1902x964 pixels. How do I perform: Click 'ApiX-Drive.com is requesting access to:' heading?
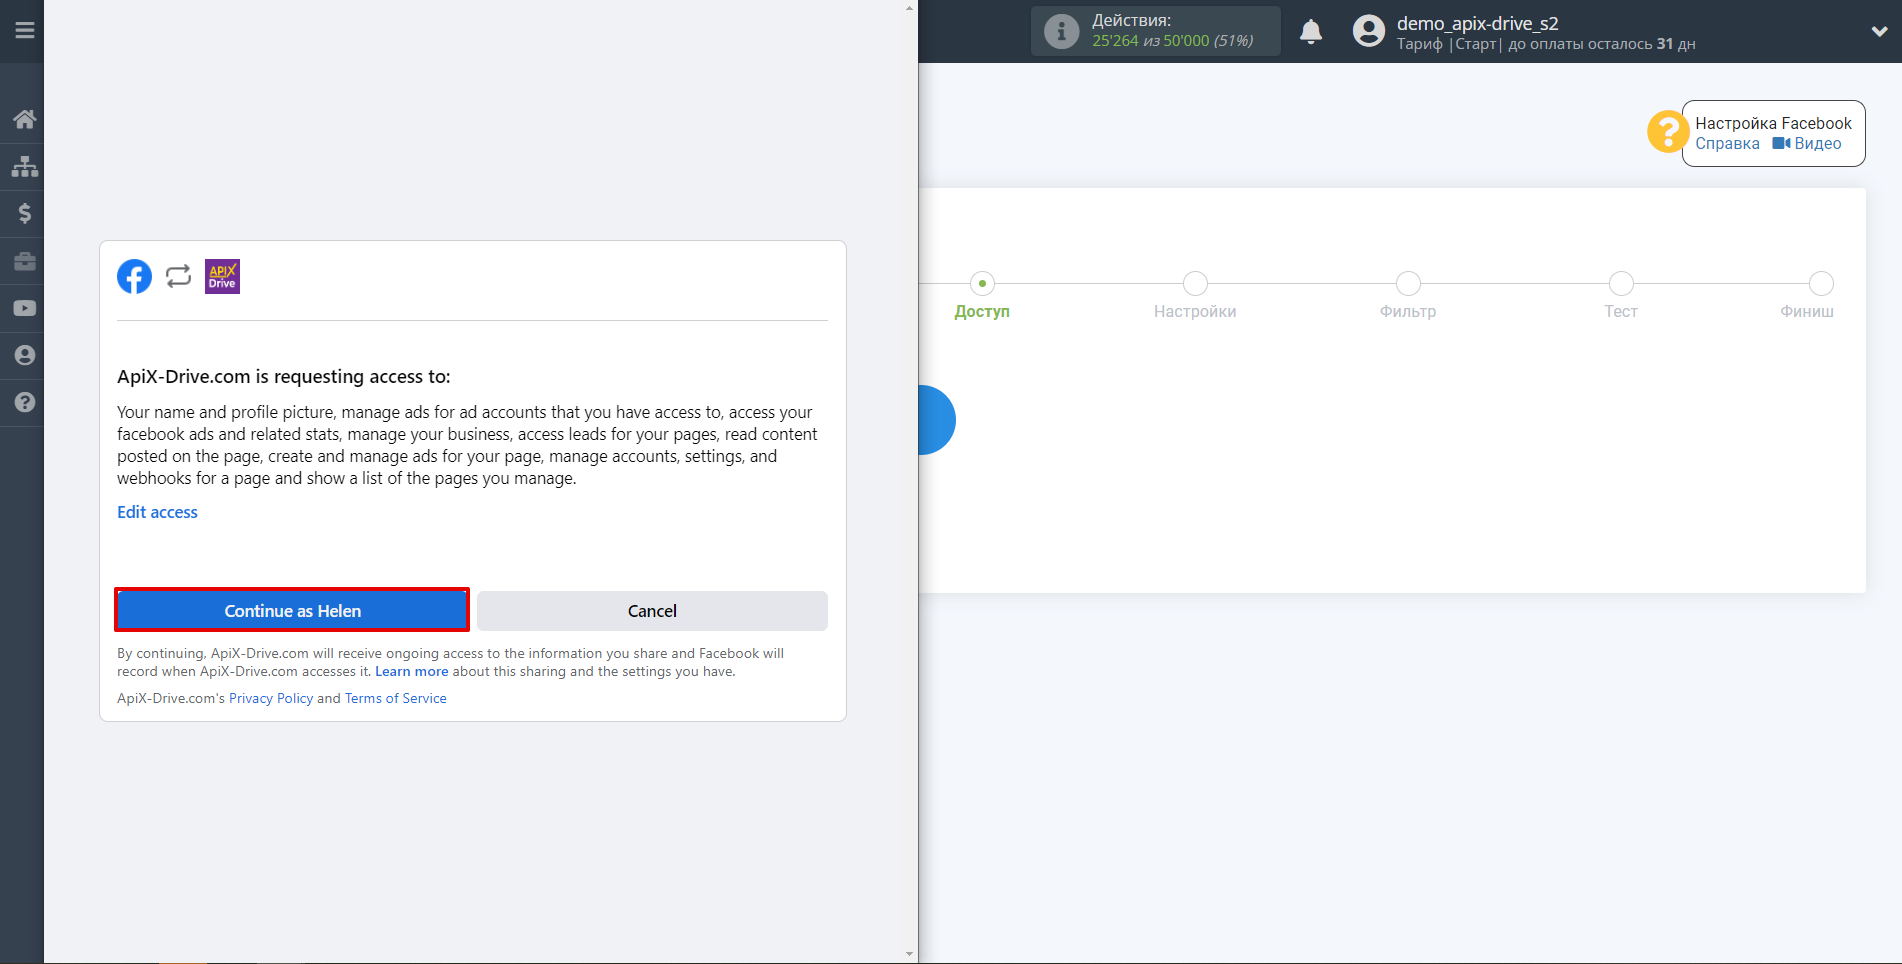coord(284,376)
